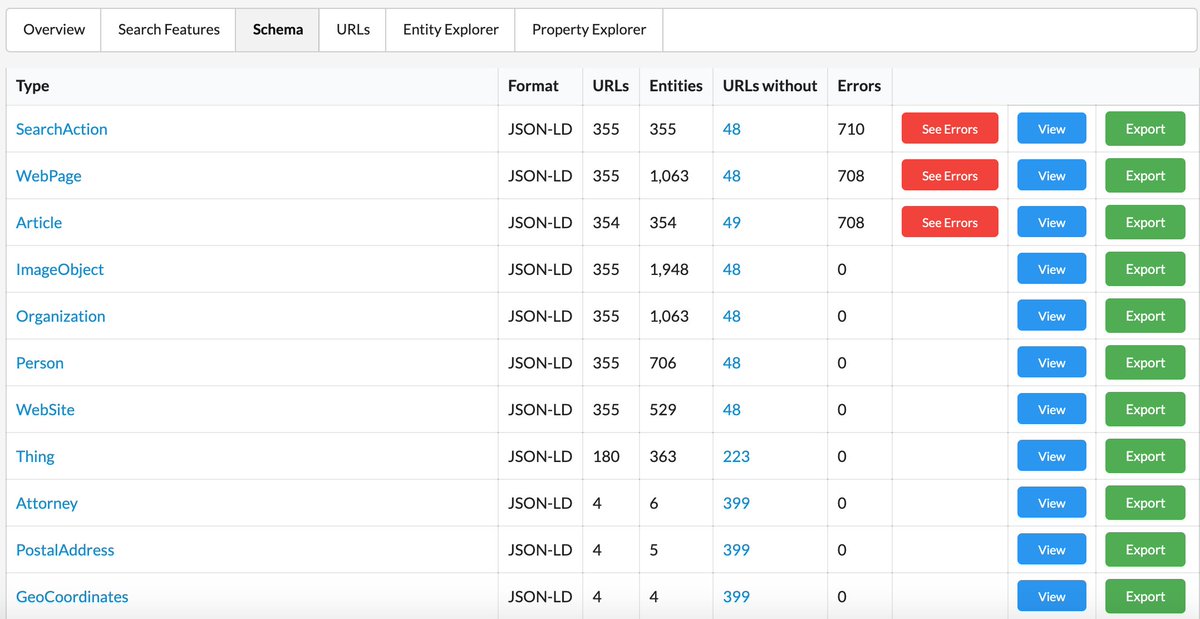Click the Errors column header
1200x619 pixels.
tap(859, 86)
